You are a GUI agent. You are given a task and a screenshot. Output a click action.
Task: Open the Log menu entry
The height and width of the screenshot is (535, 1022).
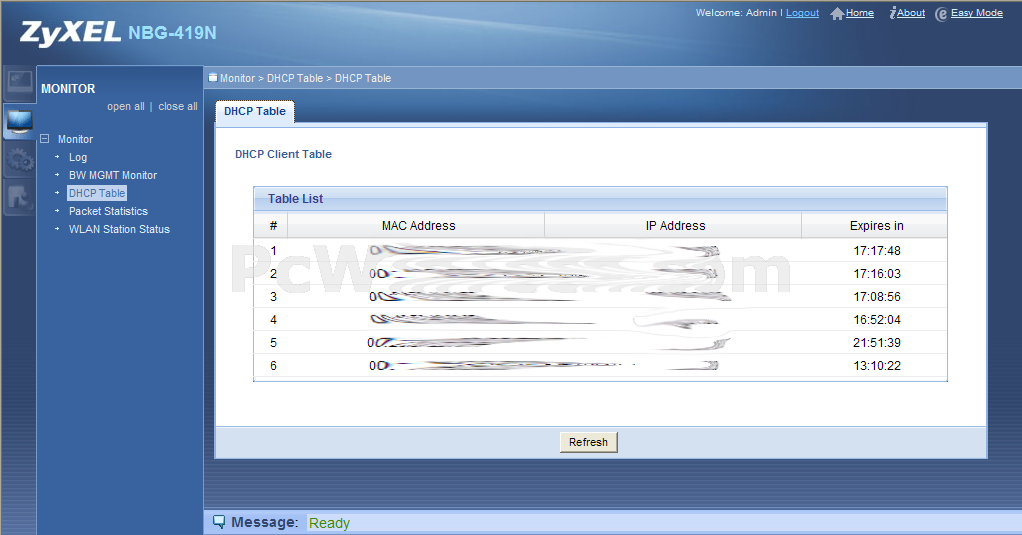(78, 157)
